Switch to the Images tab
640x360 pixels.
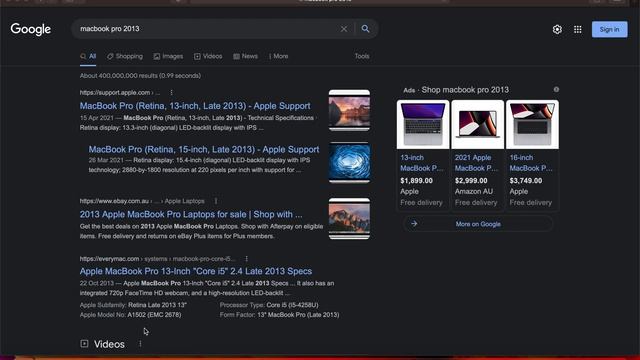(x=168, y=56)
